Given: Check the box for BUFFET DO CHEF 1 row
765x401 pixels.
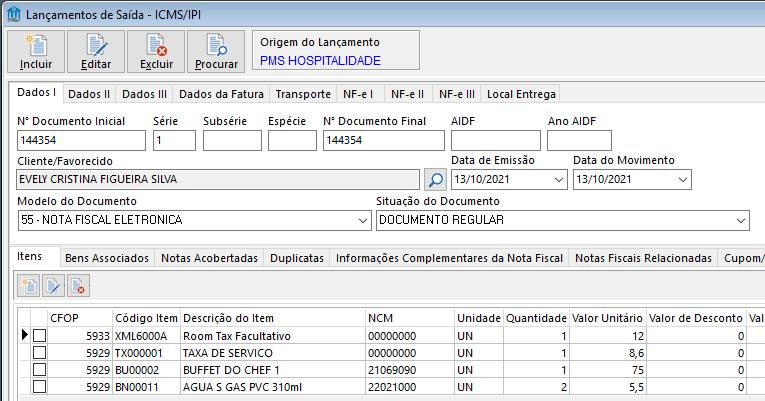Looking at the screenshot, I should click(40, 370).
